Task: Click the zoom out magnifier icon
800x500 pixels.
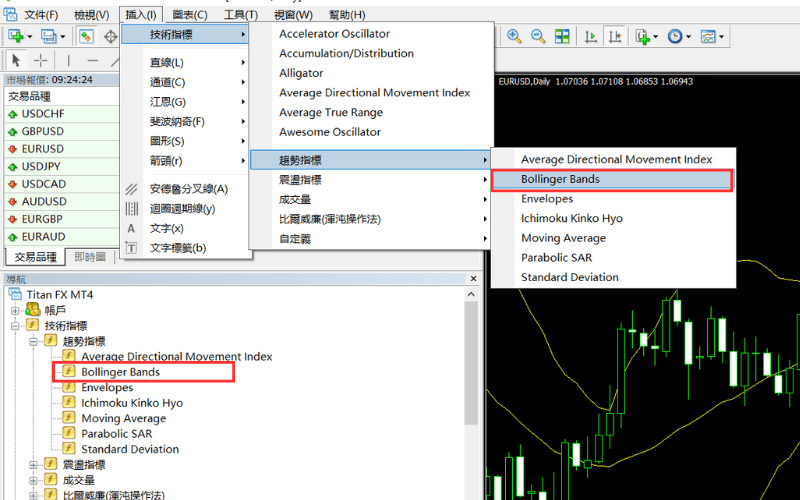Action: coord(538,36)
